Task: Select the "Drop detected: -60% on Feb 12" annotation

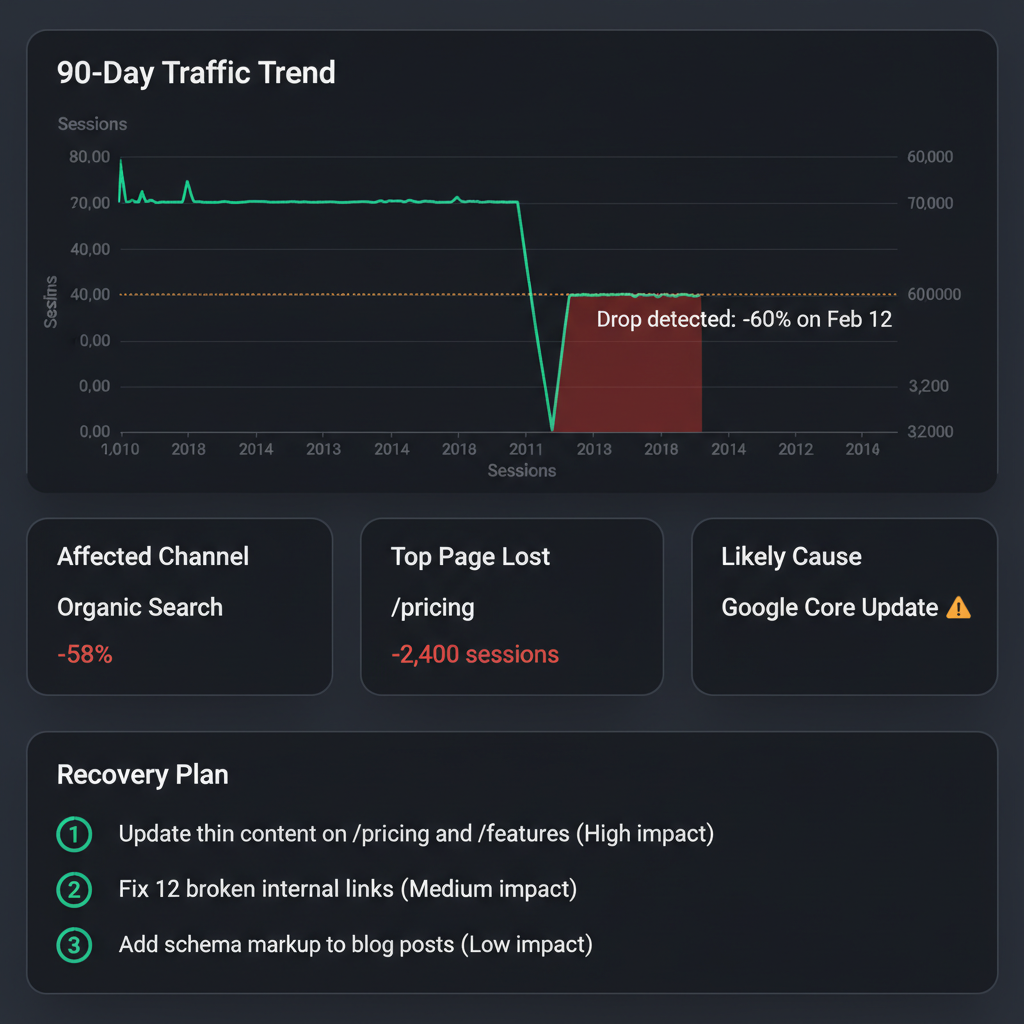Action: [x=743, y=320]
